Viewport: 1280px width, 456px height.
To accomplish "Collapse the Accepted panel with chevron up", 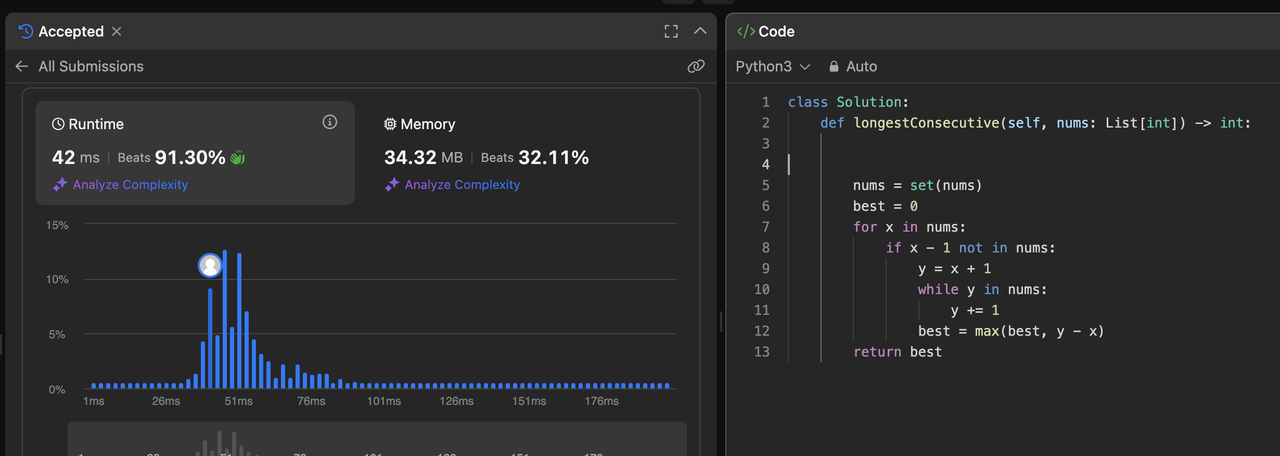I will (700, 31).
